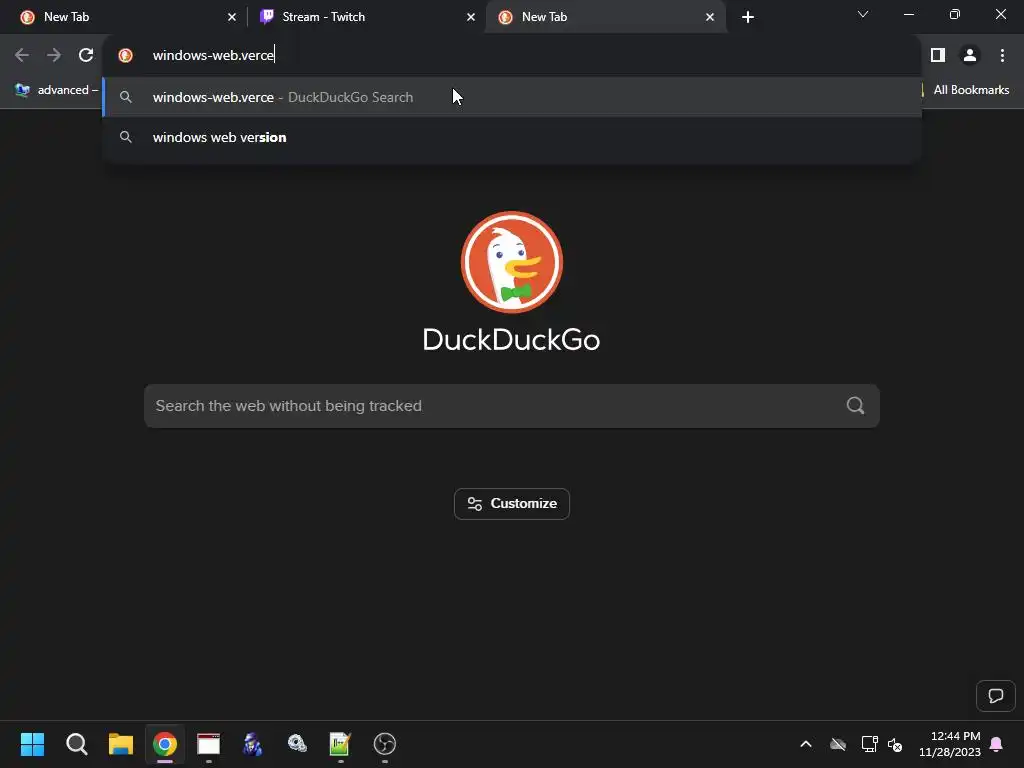Select the windows-web.verce DuckDuckGo Search suggestion
This screenshot has height=768, width=1024.
(x=512, y=97)
